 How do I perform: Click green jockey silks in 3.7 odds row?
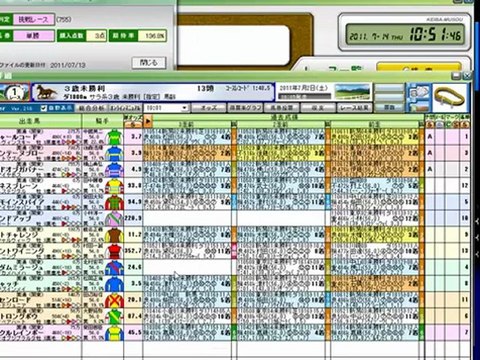click(x=114, y=137)
